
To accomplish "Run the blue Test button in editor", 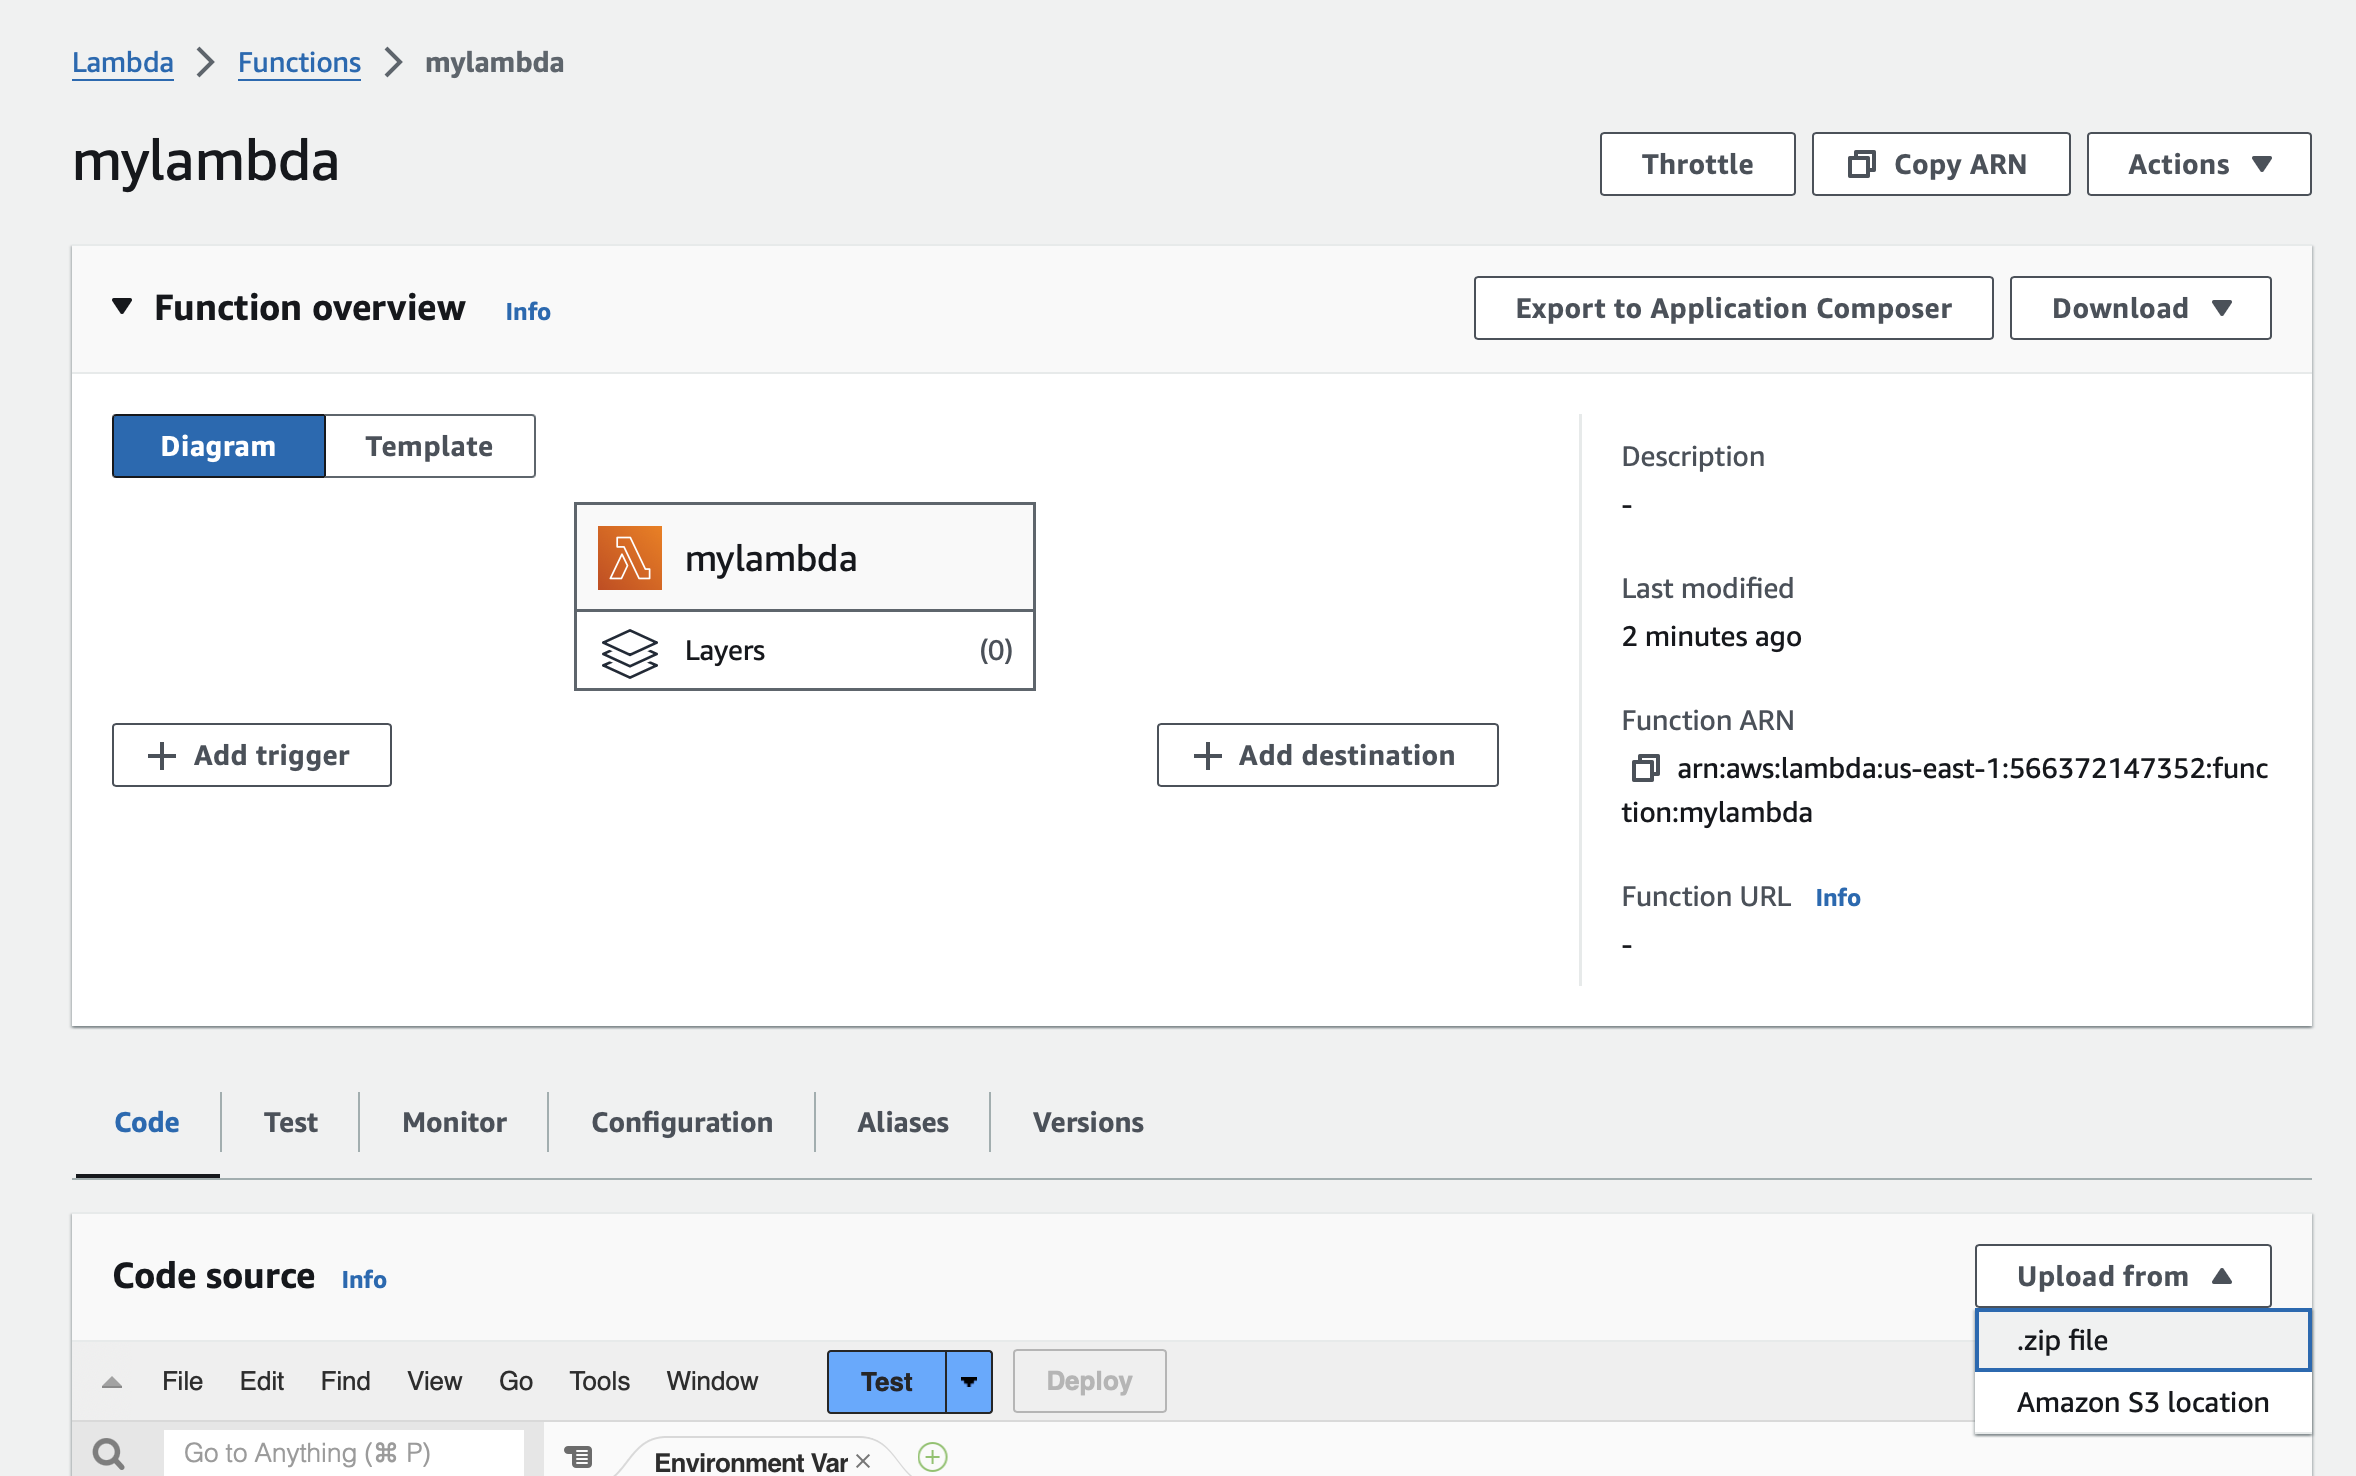I will [887, 1381].
